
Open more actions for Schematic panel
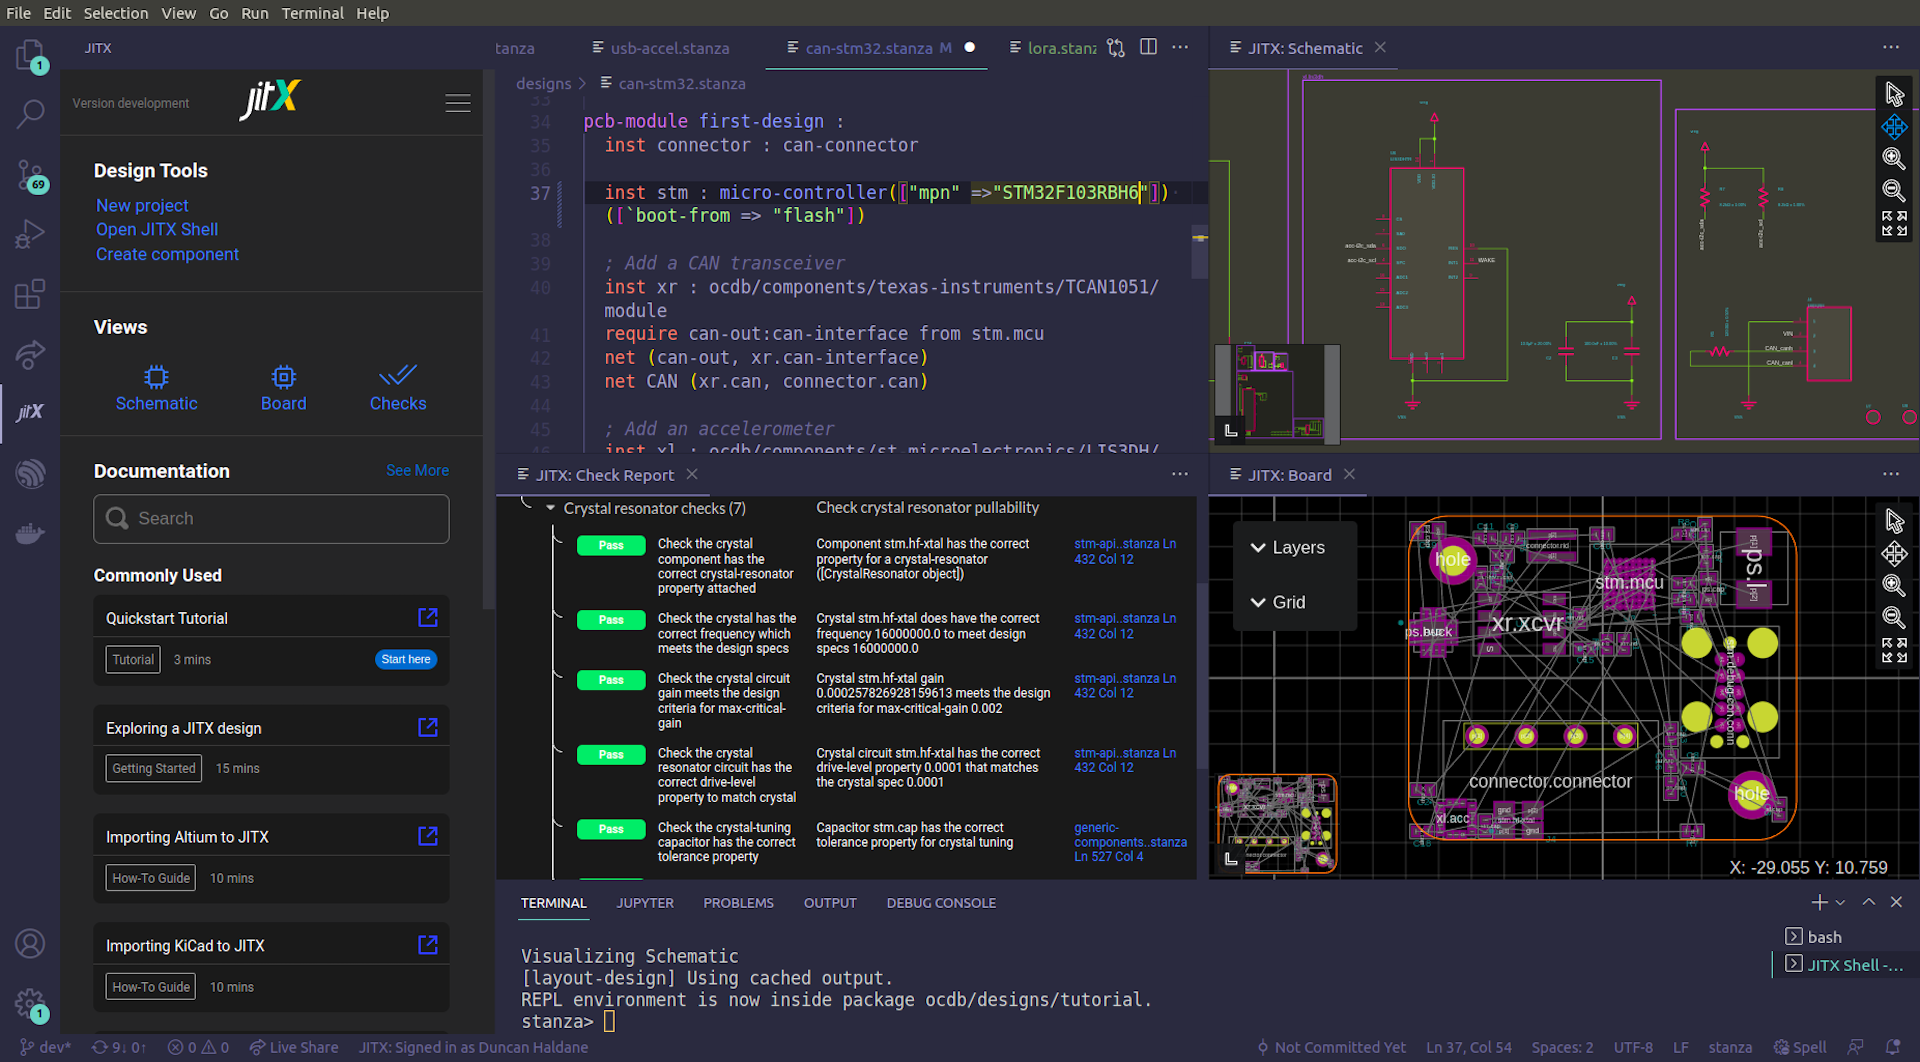pyautogui.click(x=1890, y=48)
